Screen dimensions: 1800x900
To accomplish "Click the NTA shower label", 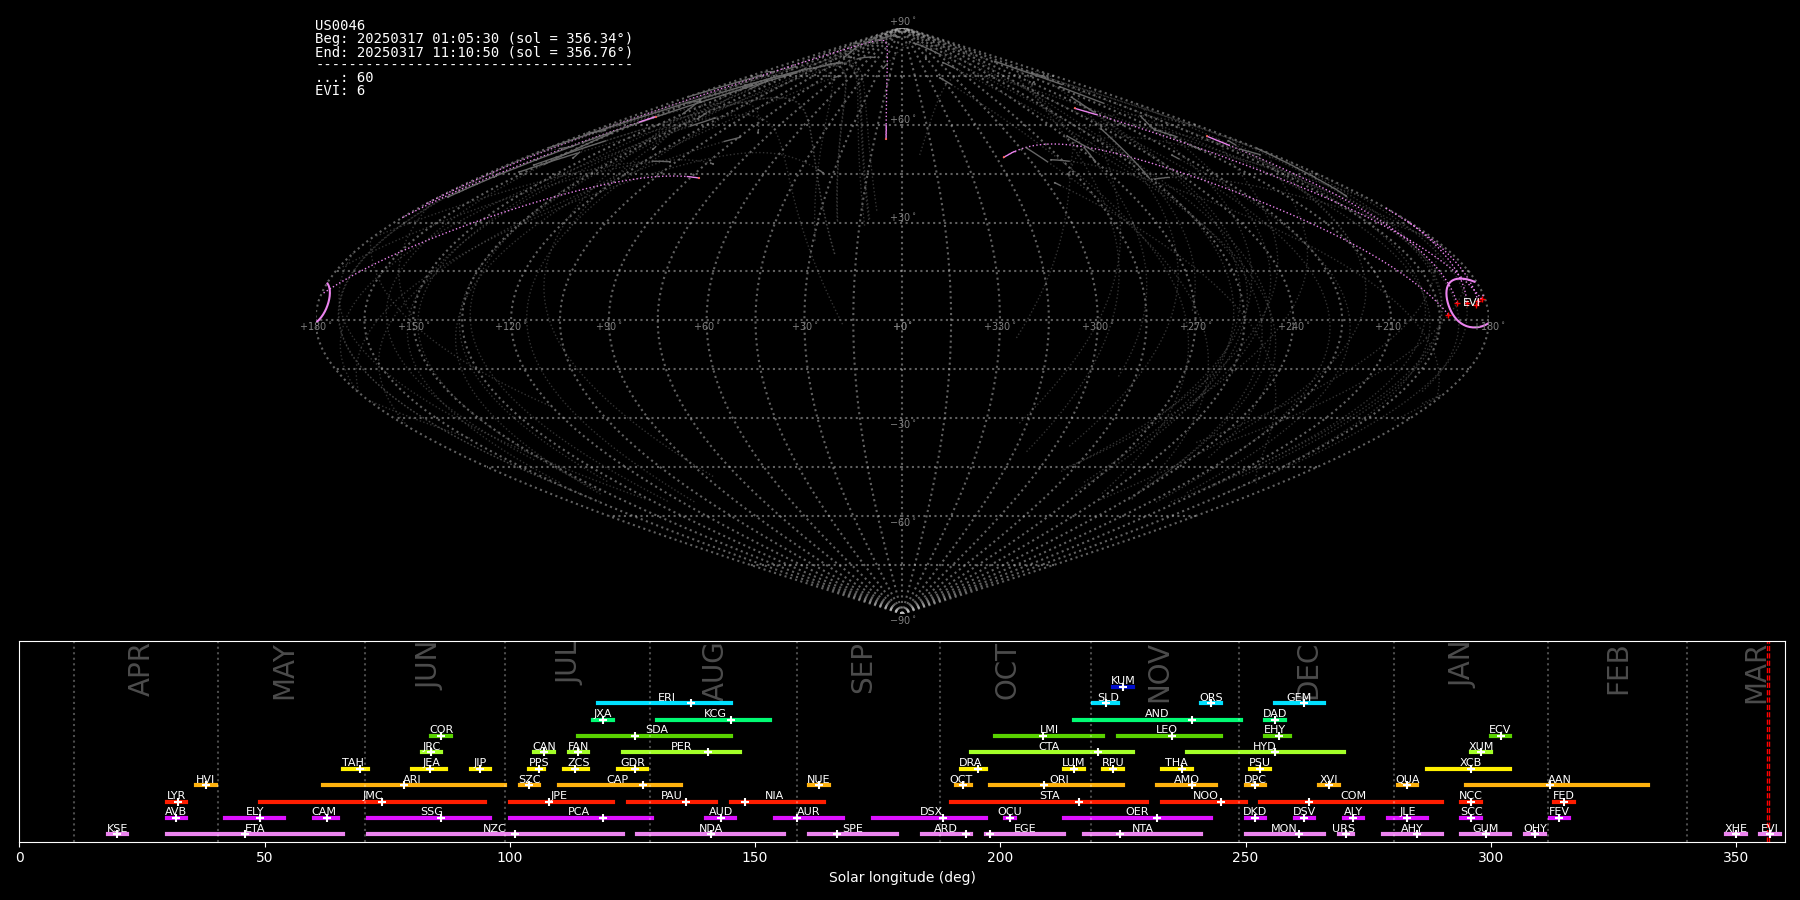I will click(1142, 829).
